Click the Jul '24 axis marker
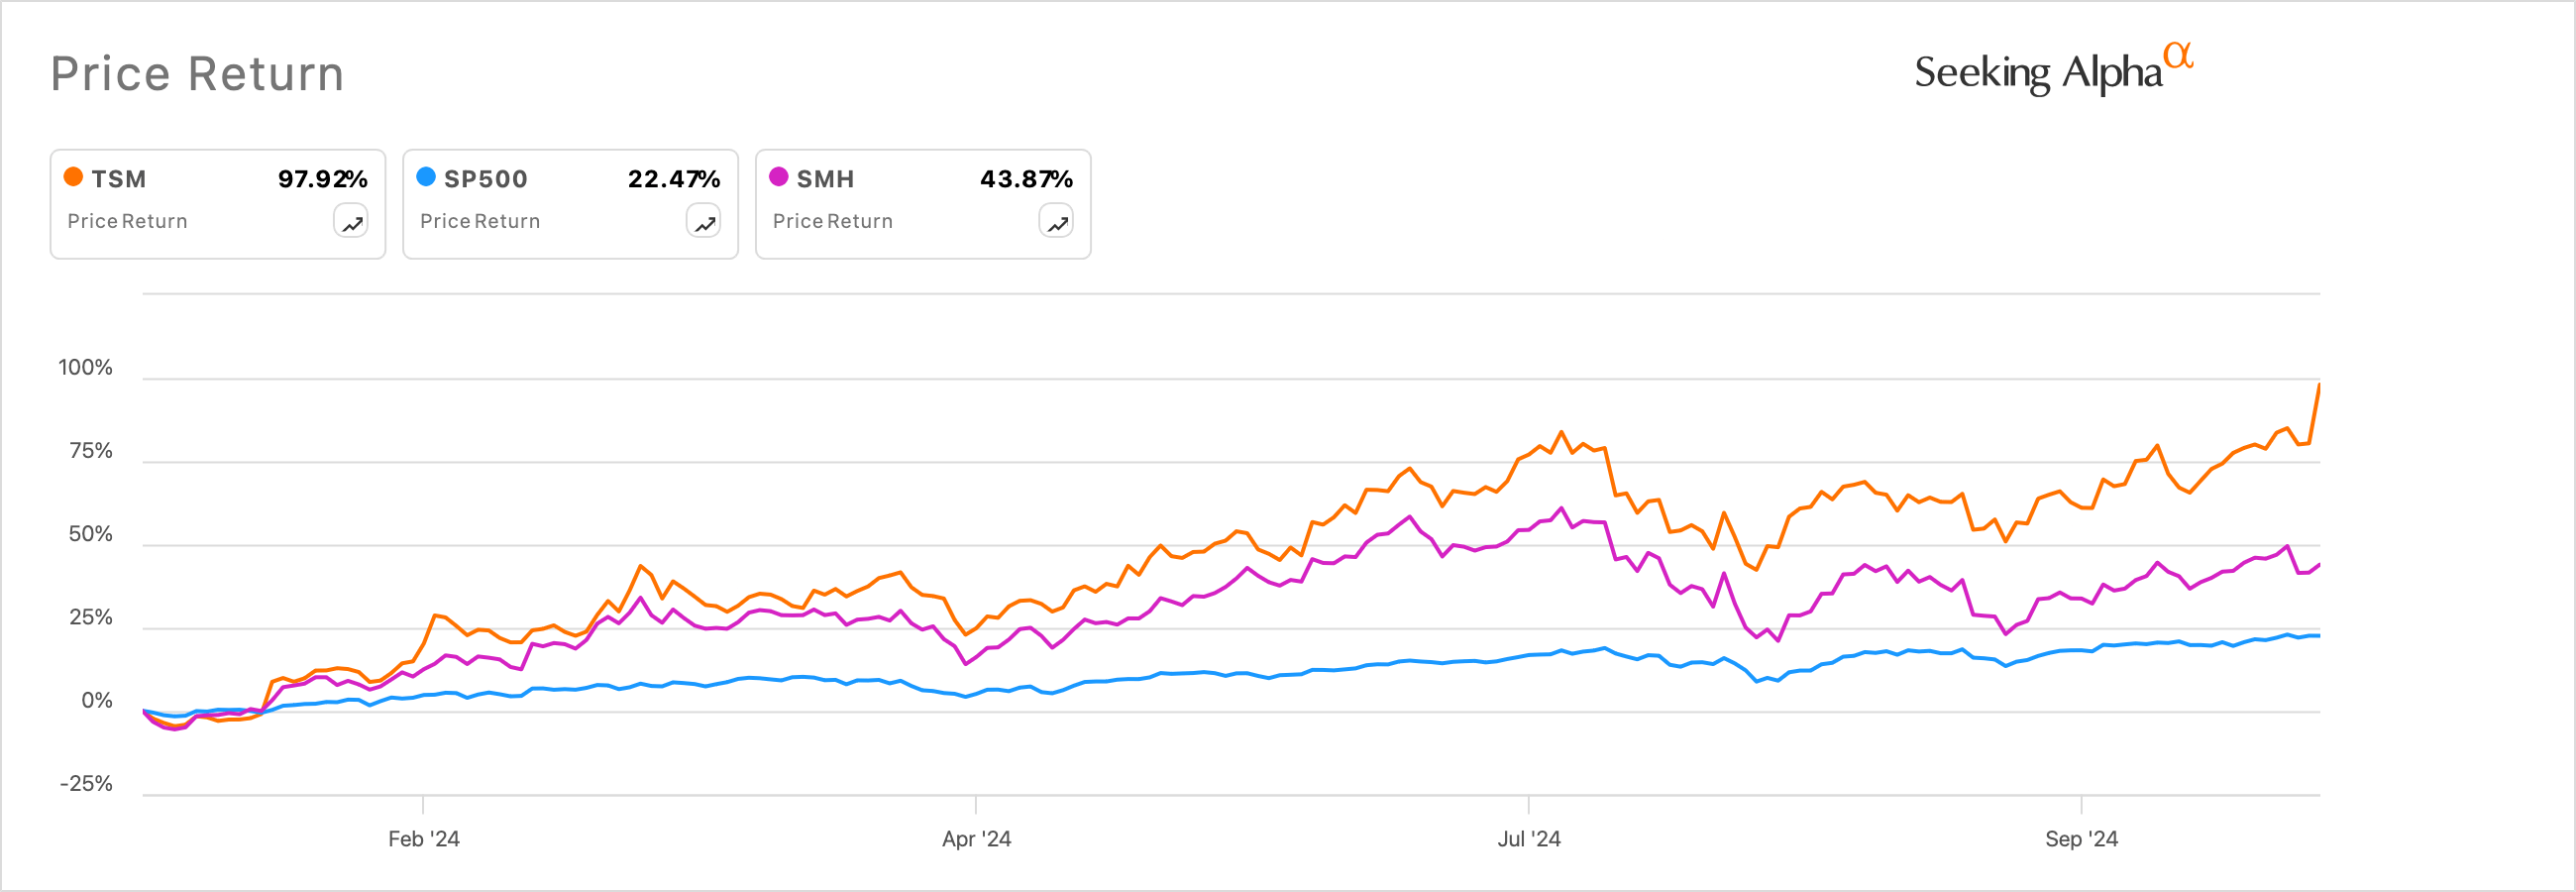Viewport: 2576px width, 892px height. [1528, 839]
